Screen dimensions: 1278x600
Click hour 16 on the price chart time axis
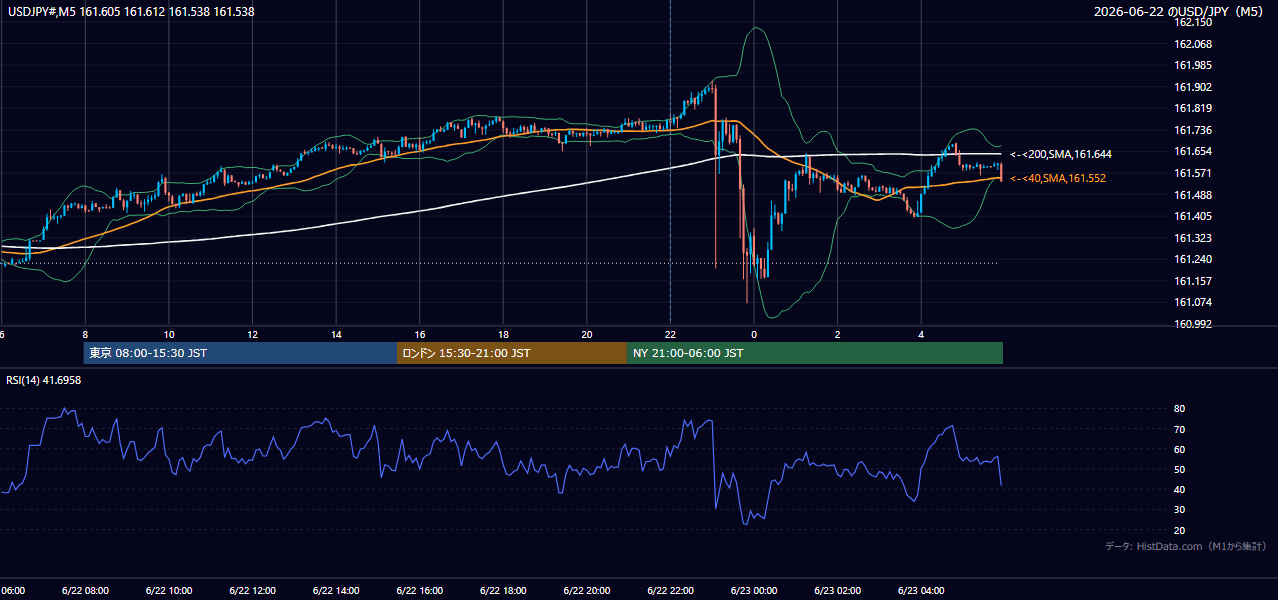click(x=420, y=335)
